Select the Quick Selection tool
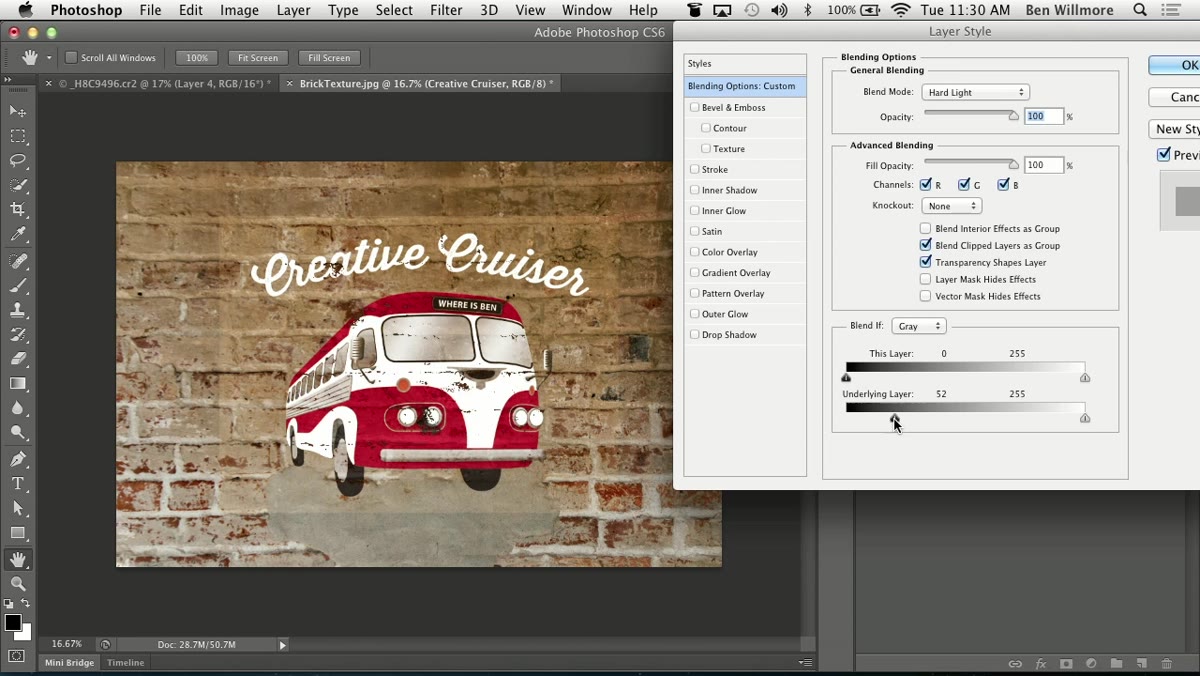 [x=18, y=185]
